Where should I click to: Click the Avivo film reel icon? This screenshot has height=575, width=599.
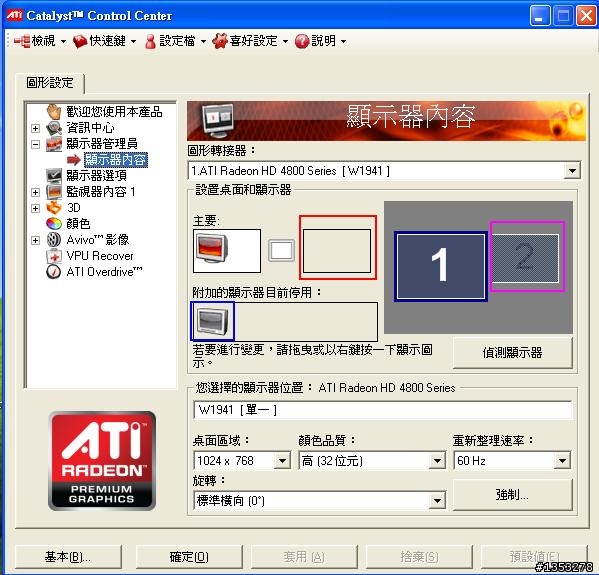coord(54,240)
